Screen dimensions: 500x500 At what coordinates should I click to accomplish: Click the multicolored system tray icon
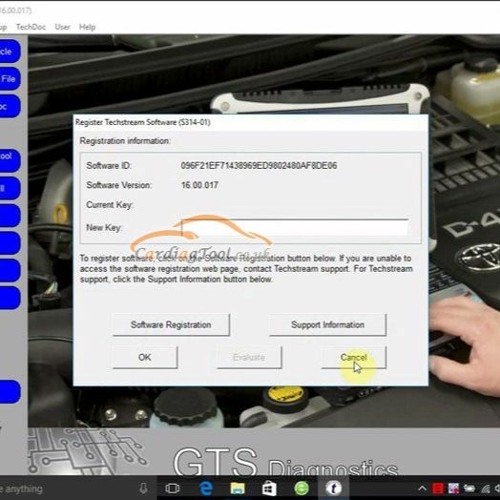[453, 489]
